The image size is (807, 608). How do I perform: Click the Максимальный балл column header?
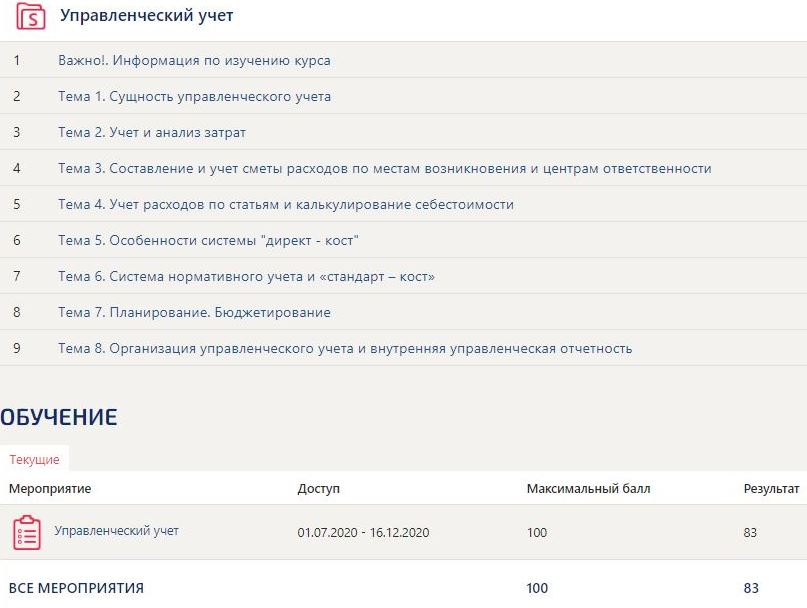pyautogui.click(x=588, y=489)
